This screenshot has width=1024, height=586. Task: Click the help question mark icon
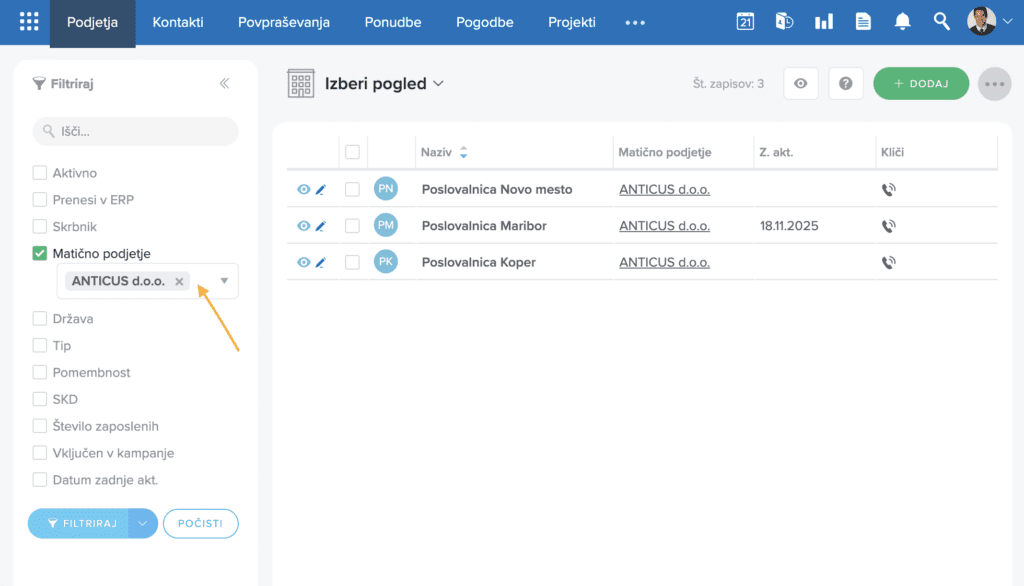845,84
